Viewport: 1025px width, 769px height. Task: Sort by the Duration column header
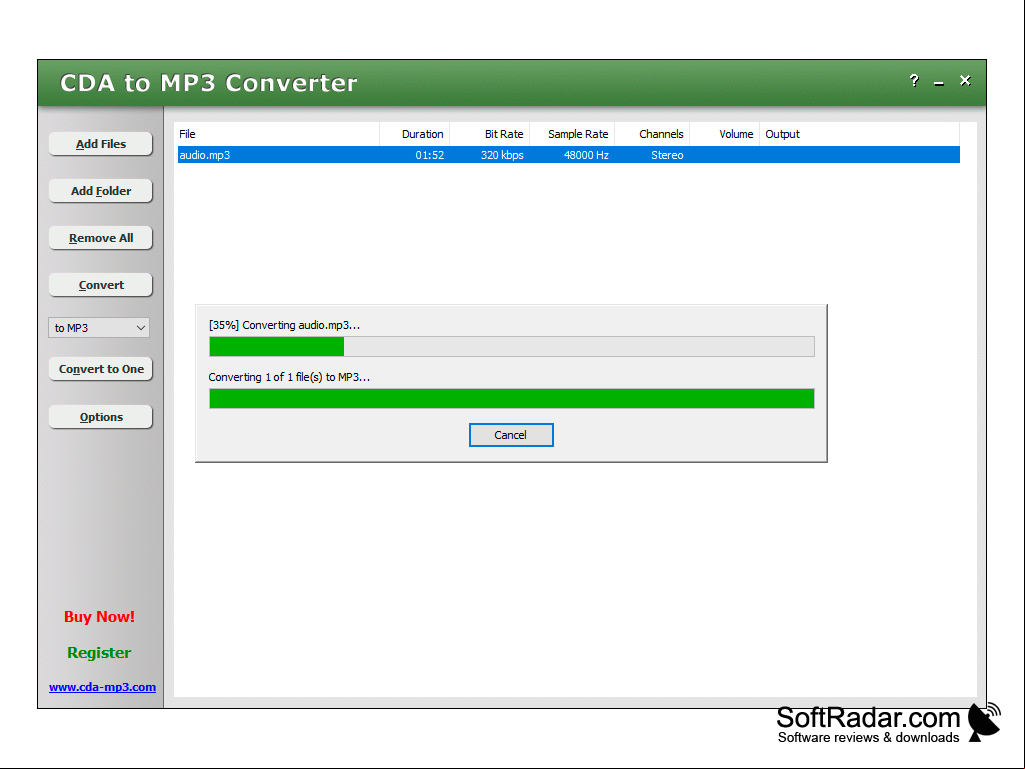[x=414, y=134]
